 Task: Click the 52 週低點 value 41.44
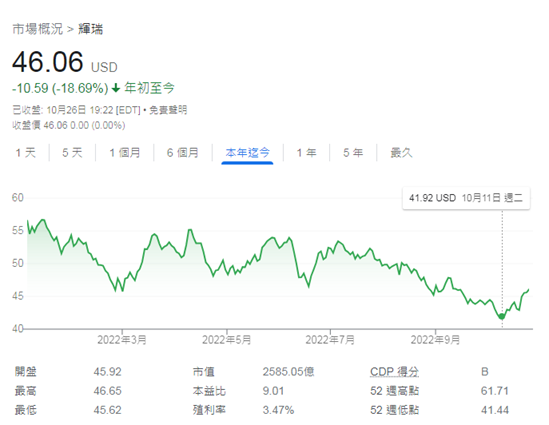pyautogui.click(x=495, y=410)
